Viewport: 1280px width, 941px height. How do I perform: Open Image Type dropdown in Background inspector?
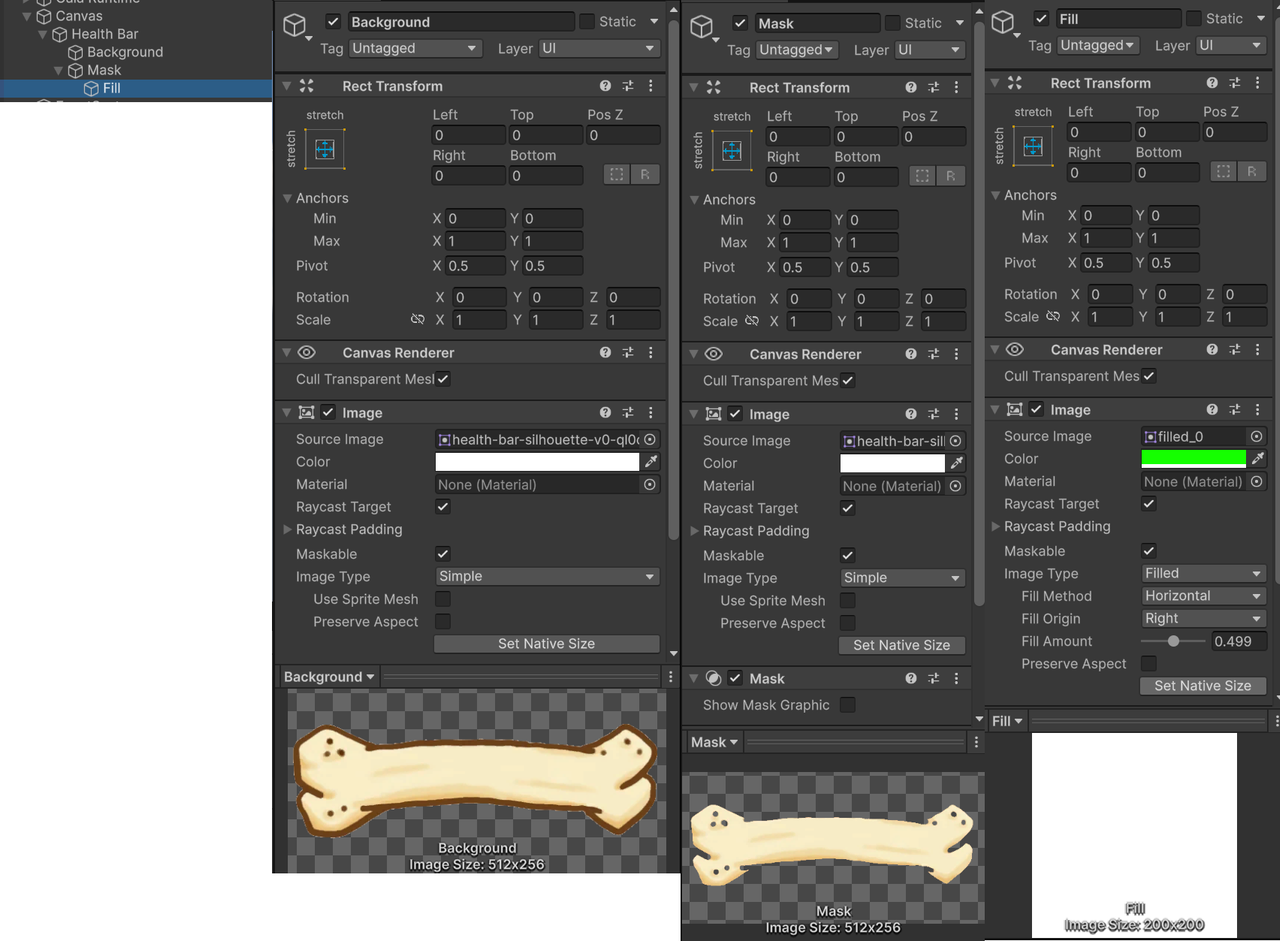tap(547, 577)
